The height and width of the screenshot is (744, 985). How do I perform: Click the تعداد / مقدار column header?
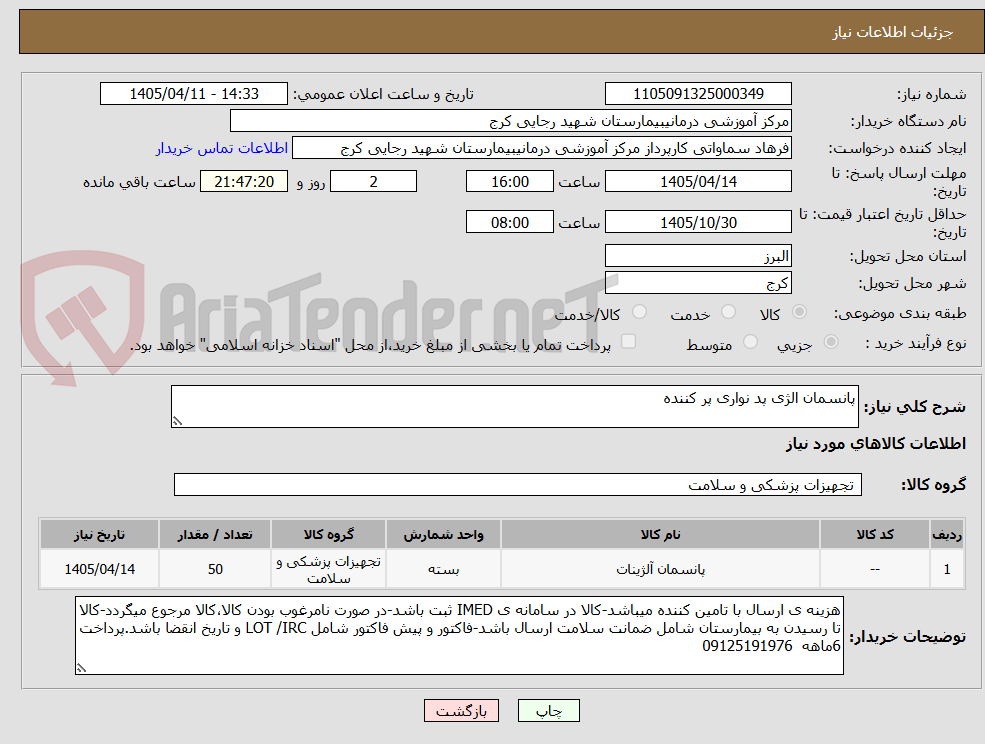coord(215,534)
